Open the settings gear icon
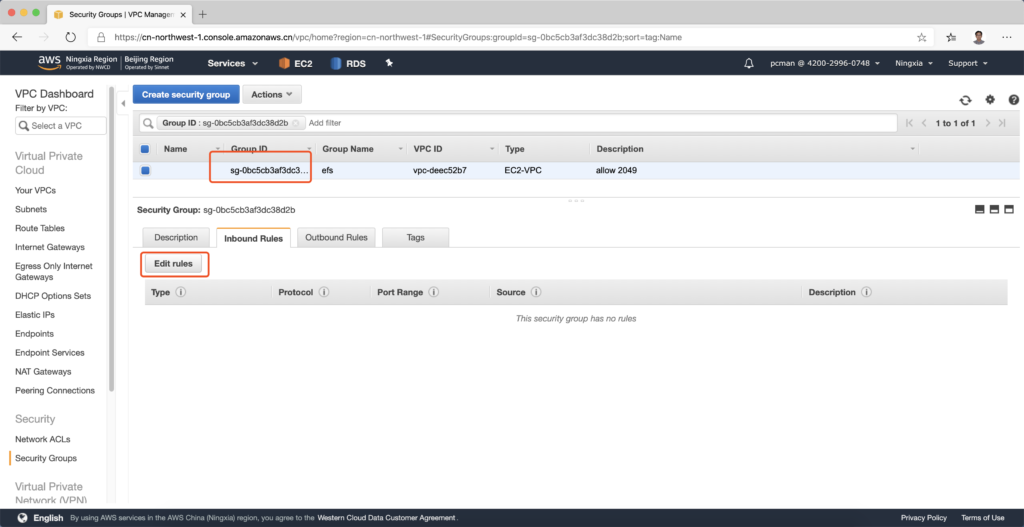Viewport: 1024px width, 527px height. point(990,100)
